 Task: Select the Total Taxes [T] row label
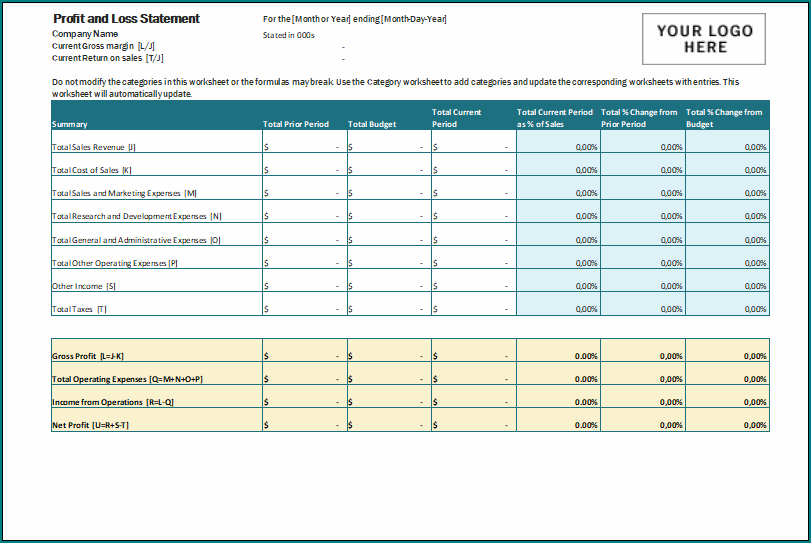click(79, 309)
